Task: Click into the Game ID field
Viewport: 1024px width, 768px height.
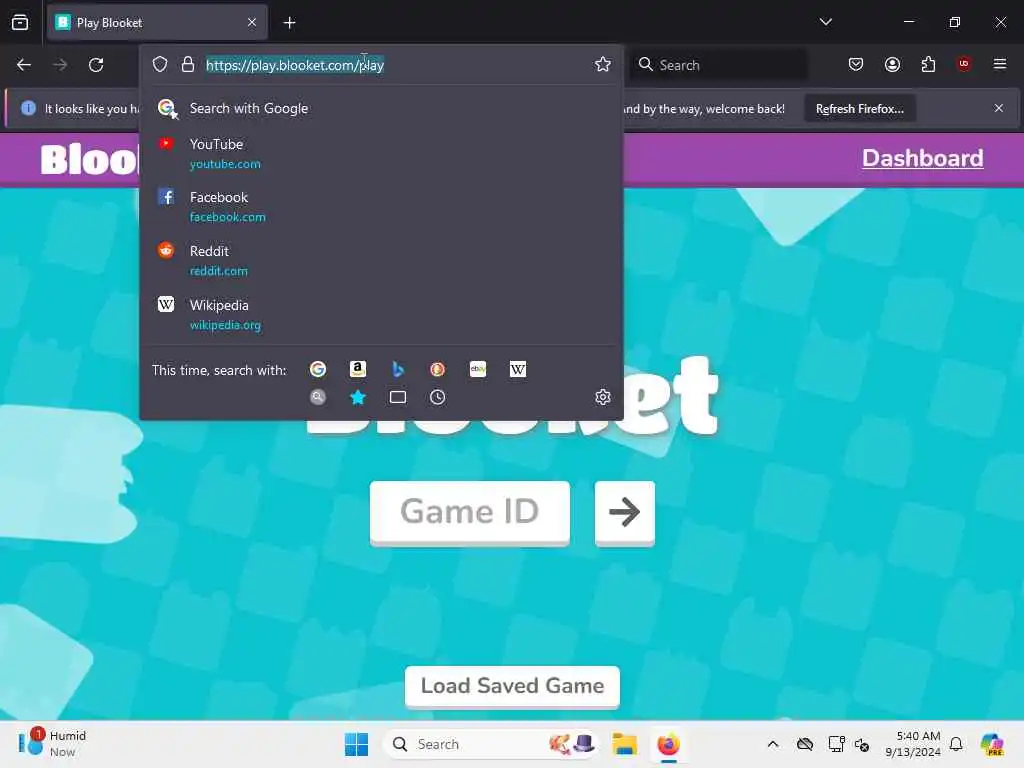Action: [x=470, y=513]
